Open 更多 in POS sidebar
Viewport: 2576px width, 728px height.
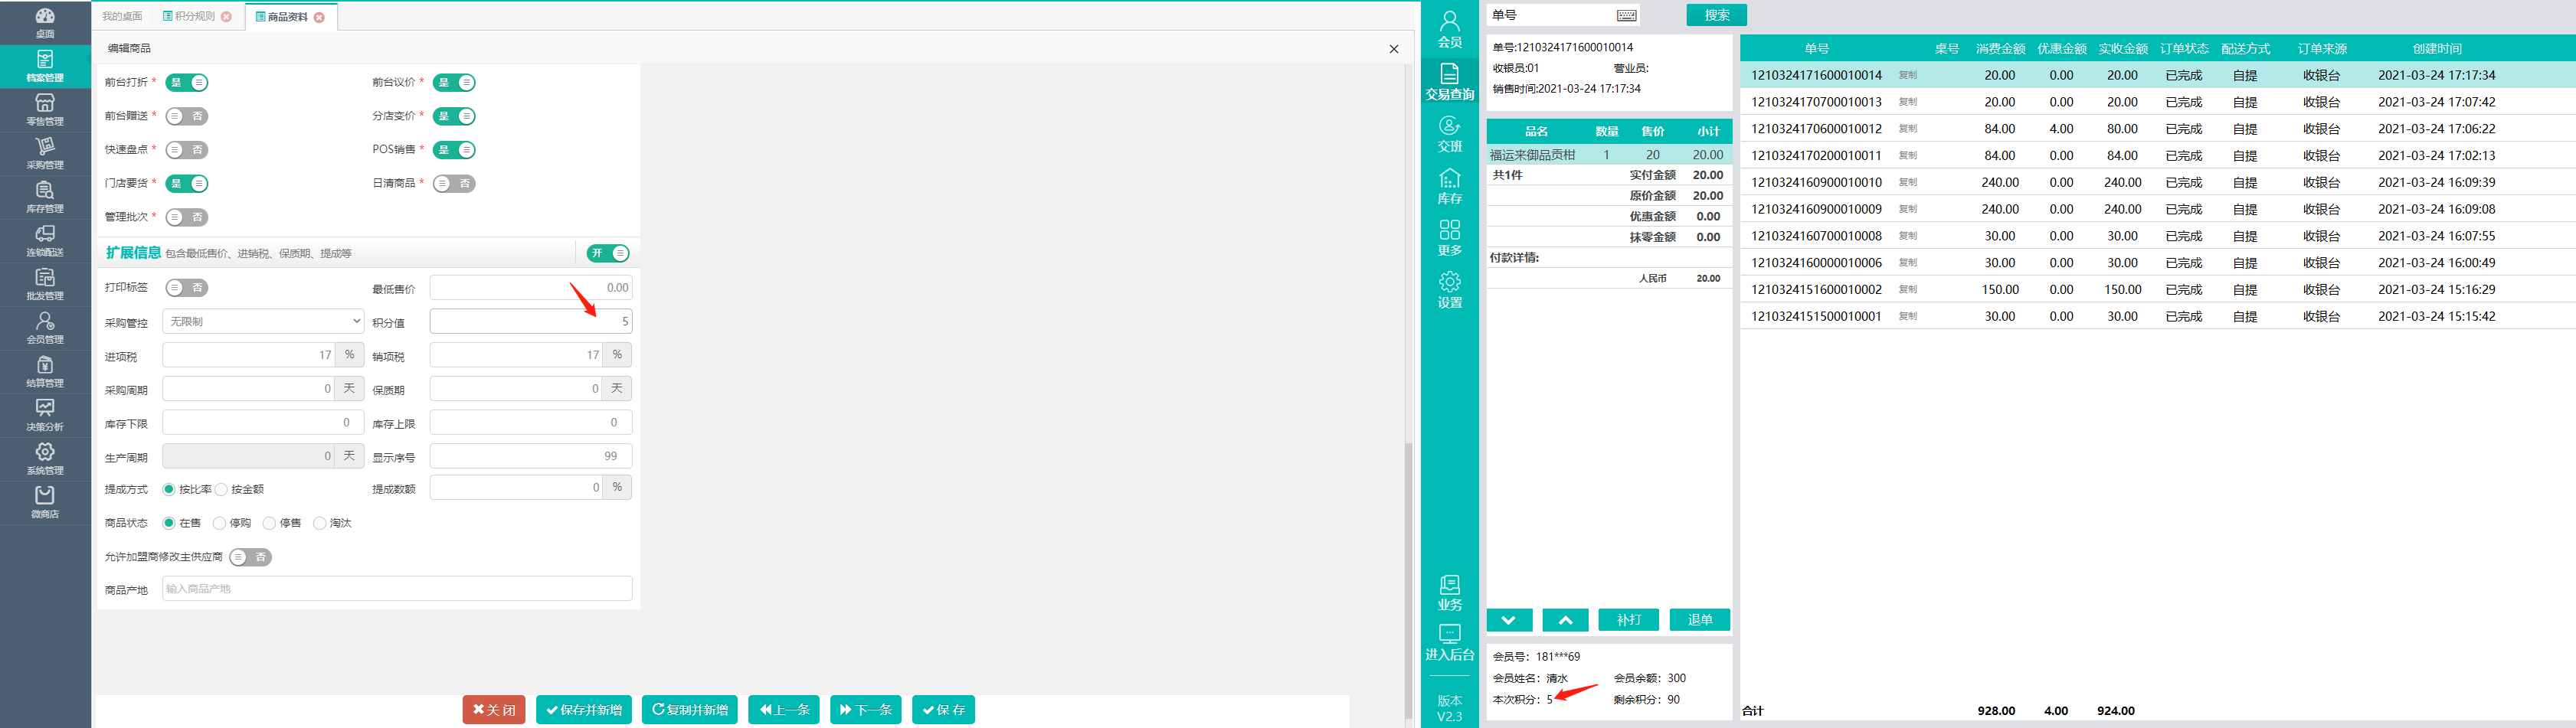pyautogui.click(x=1449, y=238)
